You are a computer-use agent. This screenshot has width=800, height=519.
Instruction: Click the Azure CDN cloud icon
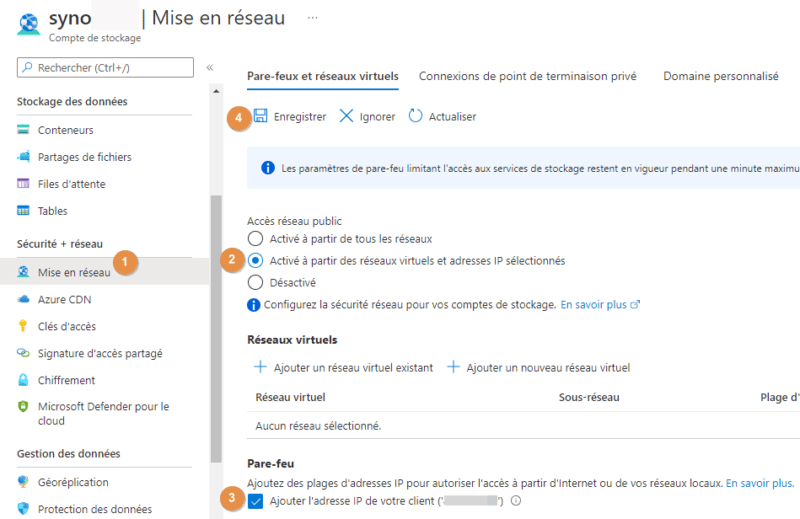point(23,300)
